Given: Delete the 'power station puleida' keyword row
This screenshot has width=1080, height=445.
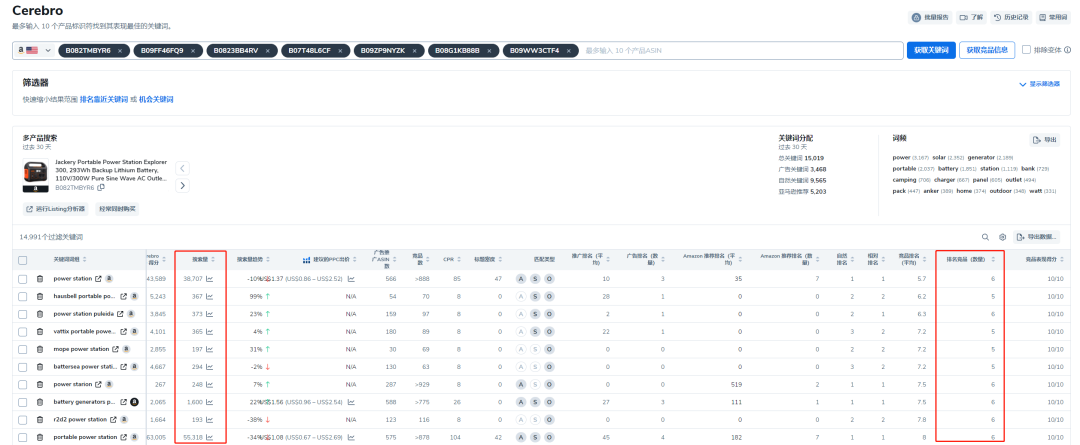Looking at the screenshot, I should pos(40,314).
